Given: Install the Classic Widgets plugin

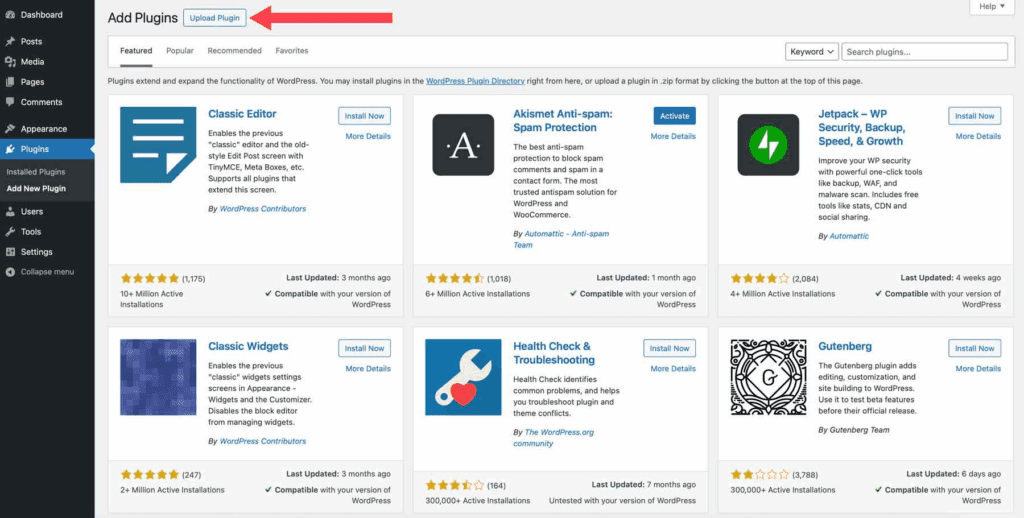Looking at the screenshot, I should [x=364, y=348].
